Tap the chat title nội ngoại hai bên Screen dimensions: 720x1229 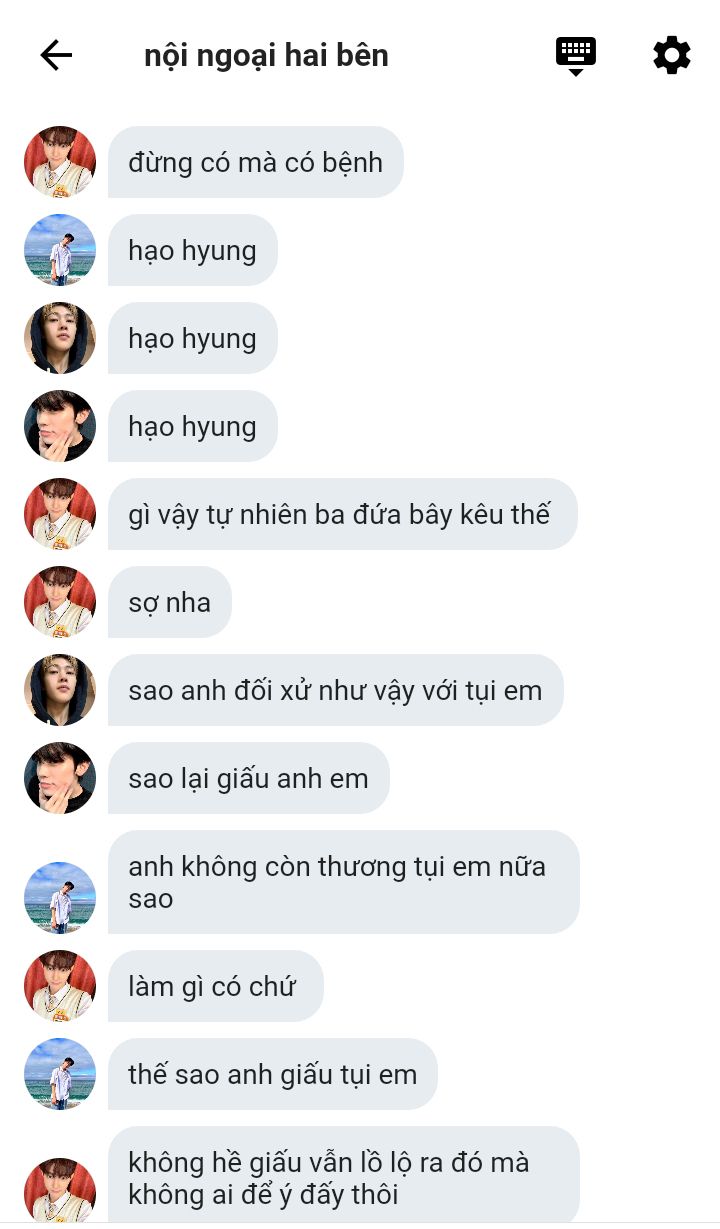266,55
